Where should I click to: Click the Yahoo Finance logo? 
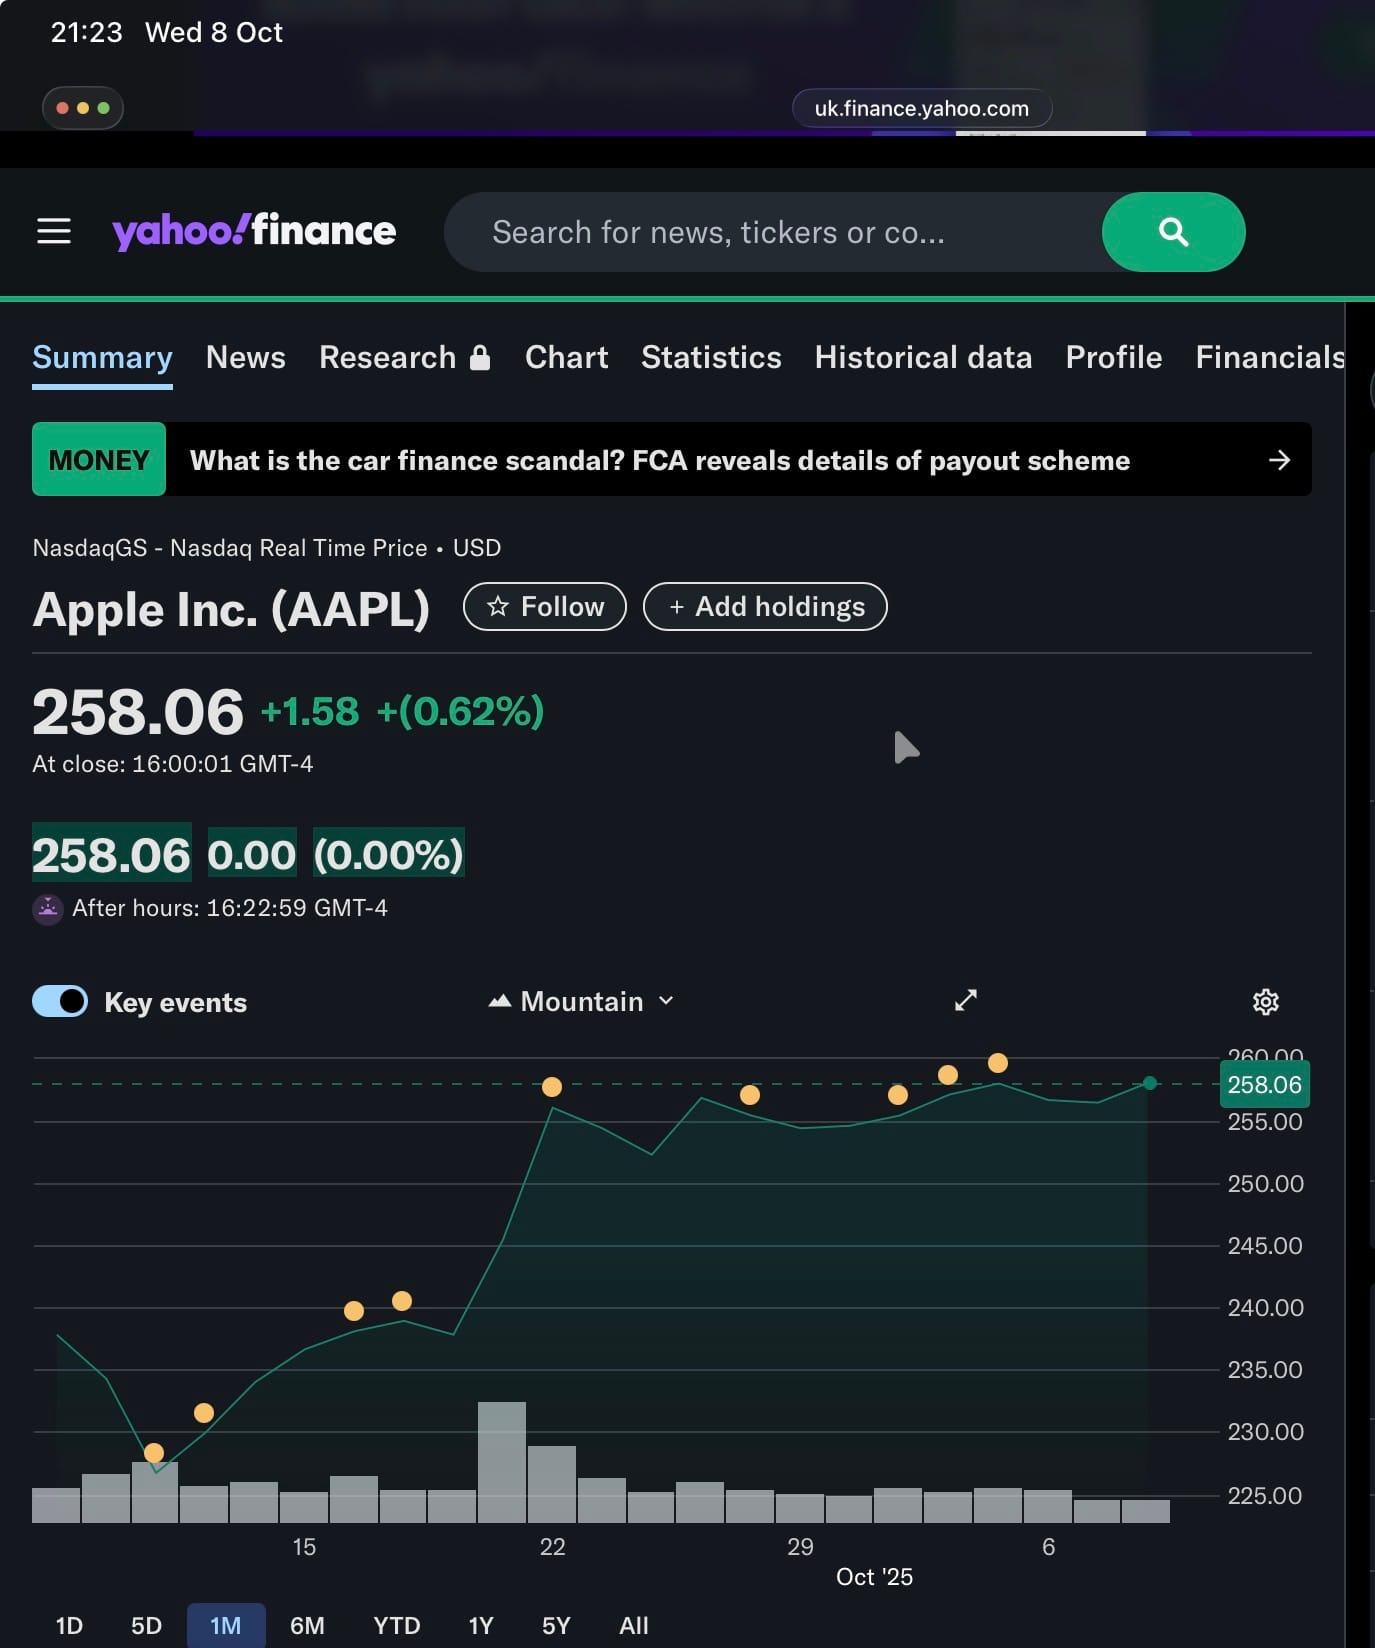tap(254, 231)
